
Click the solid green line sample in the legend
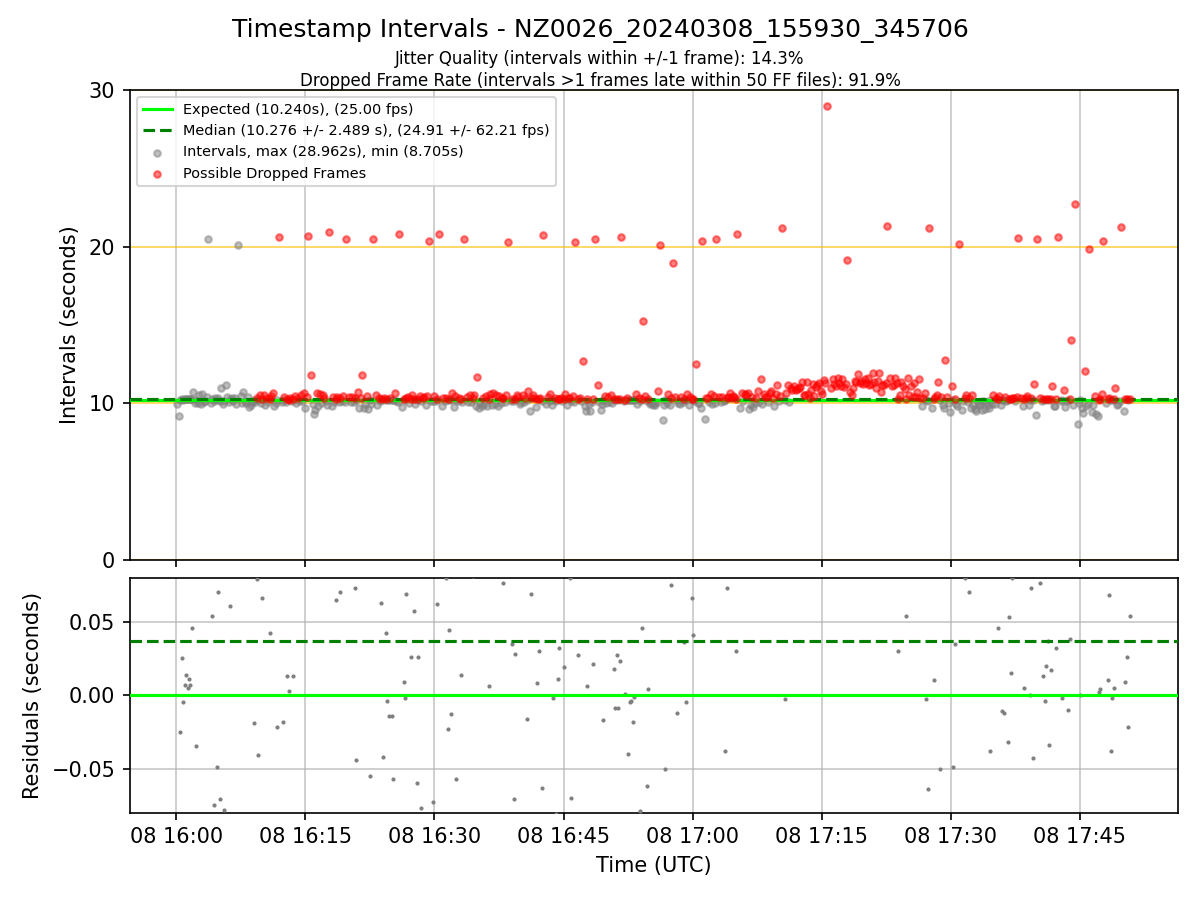(159, 109)
